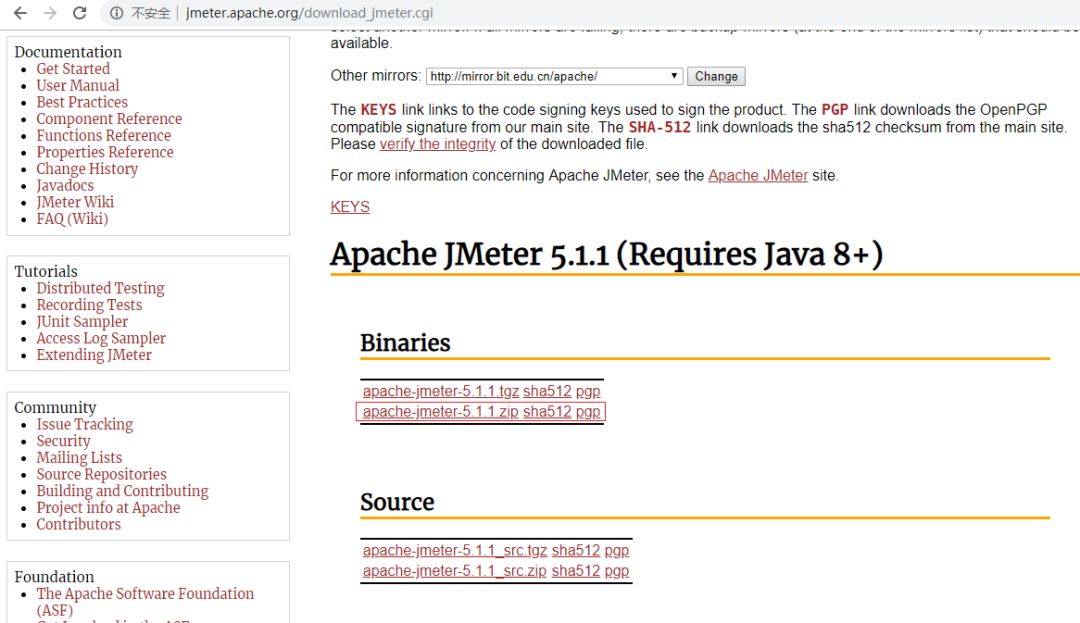Viewport: 1080px width, 623px height.
Task: Click the browser forward arrow
Action: pos(50,14)
